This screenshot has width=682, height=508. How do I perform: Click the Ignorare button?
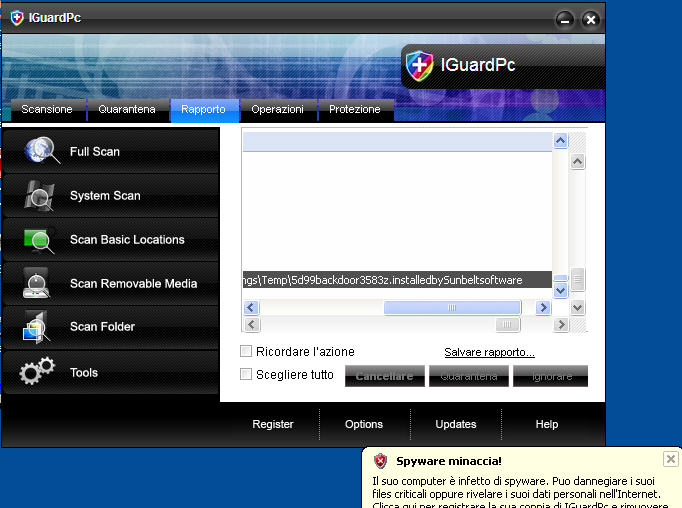coord(551,376)
